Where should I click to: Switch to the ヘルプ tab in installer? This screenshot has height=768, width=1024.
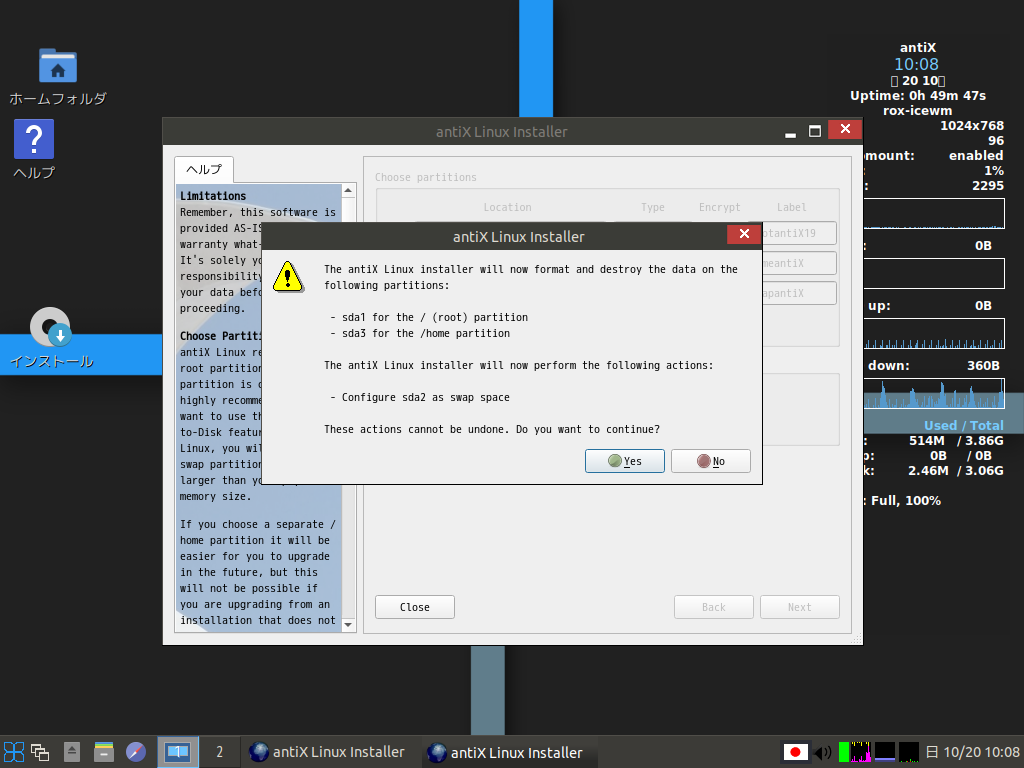point(204,170)
